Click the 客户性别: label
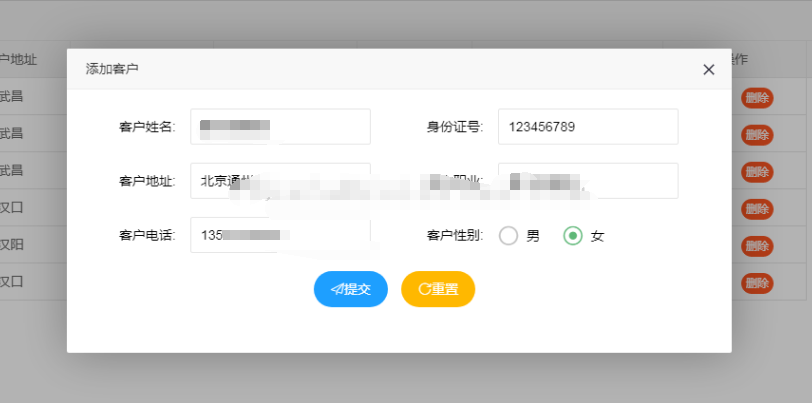812x403 pixels. point(455,236)
